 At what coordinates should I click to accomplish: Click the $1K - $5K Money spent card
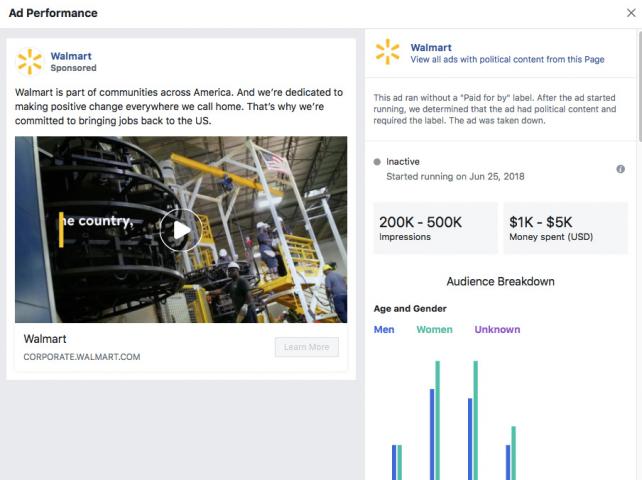point(565,228)
